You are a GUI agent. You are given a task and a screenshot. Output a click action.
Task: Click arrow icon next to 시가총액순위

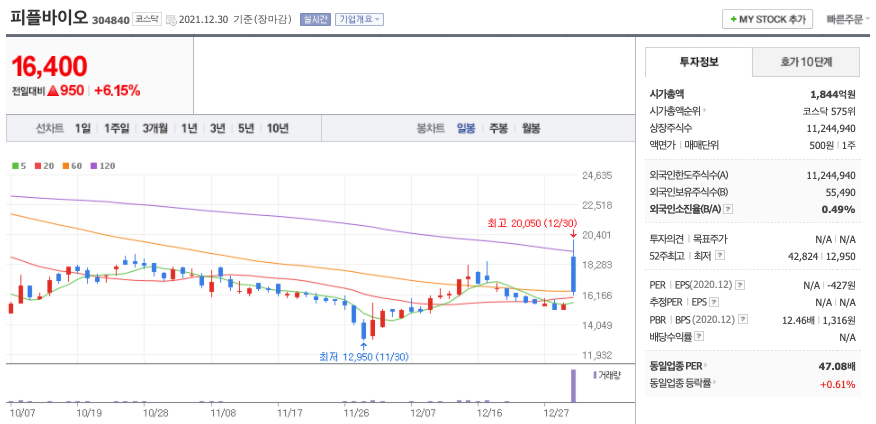(705, 111)
